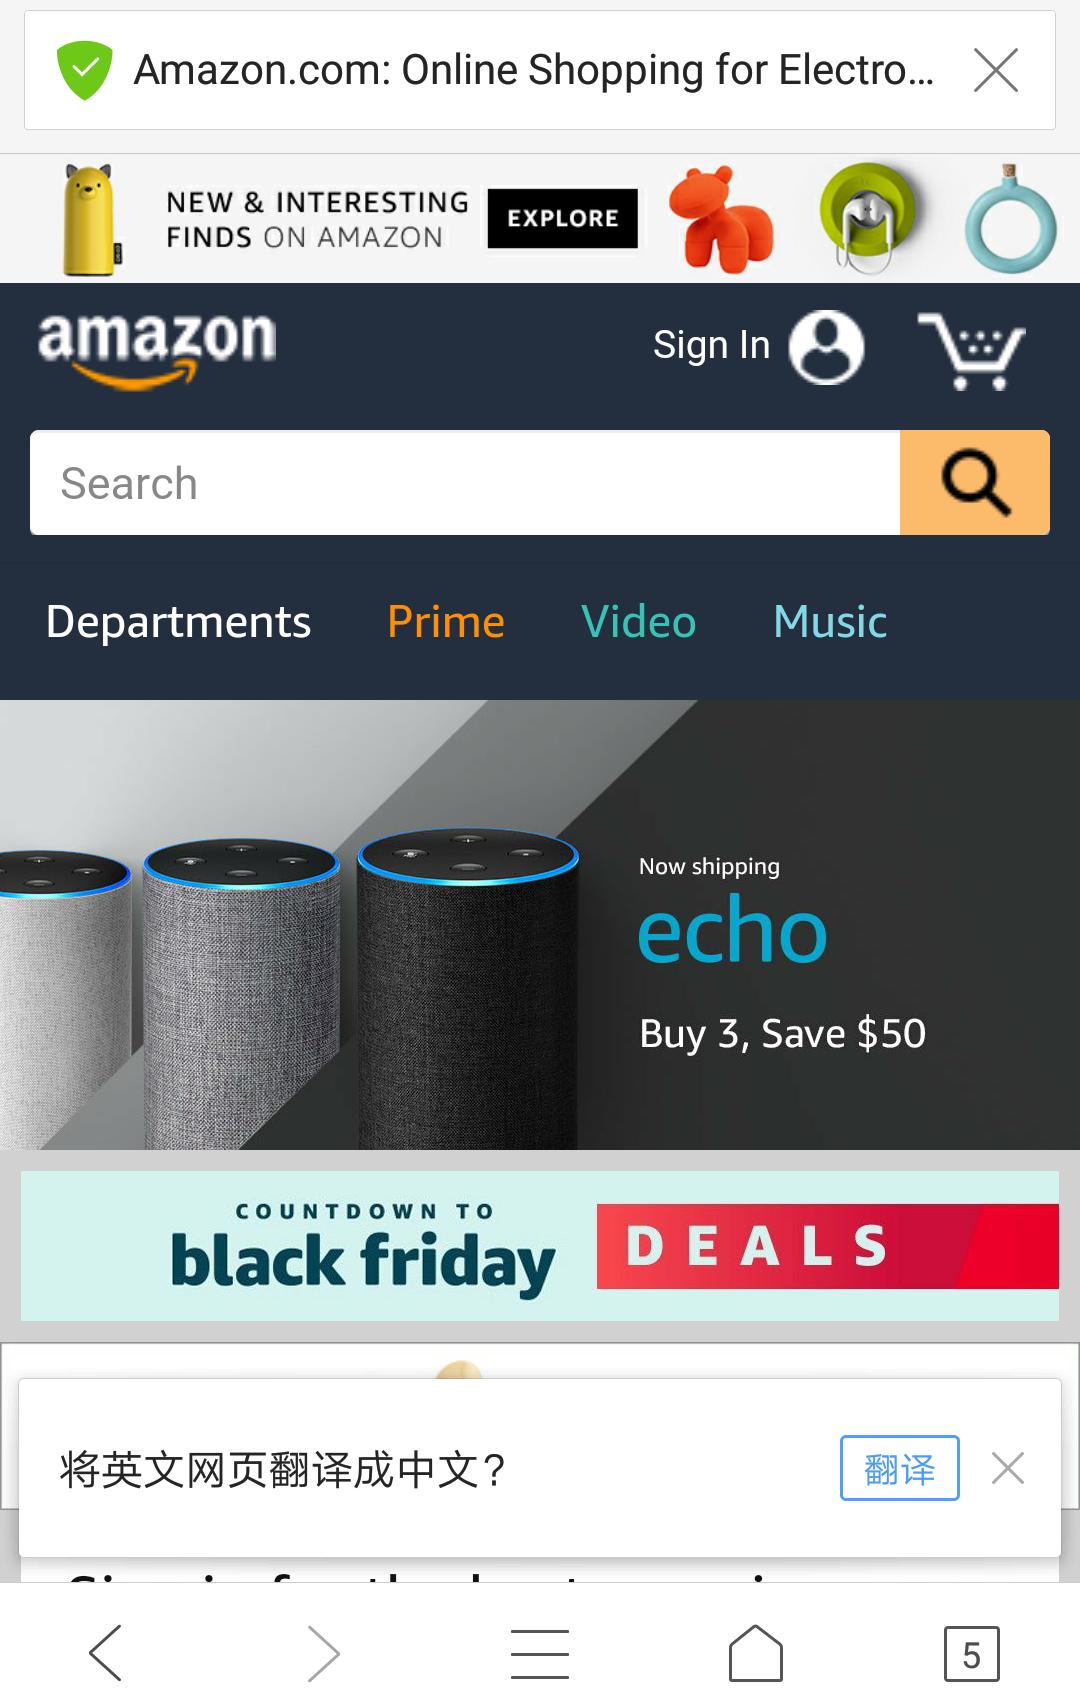Select the Prime tab
This screenshot has width=1080, height=1688.
[x=446, y=622]
